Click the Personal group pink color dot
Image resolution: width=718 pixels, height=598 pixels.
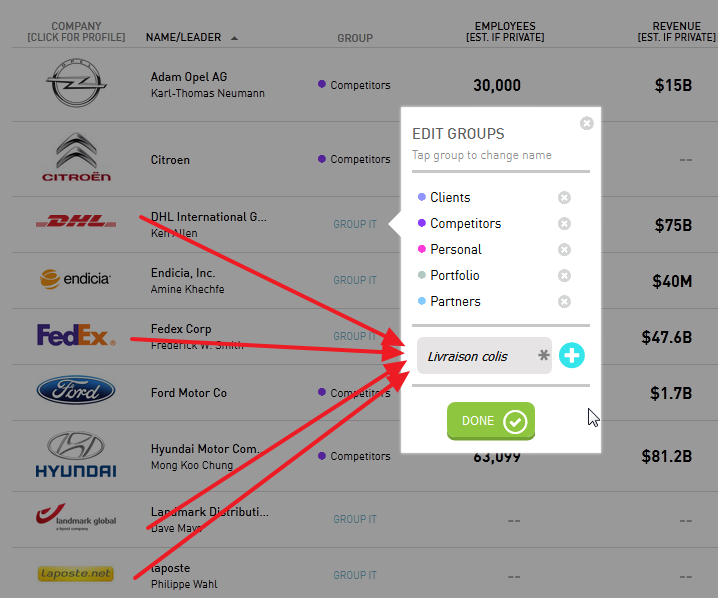tap(422, 249)
